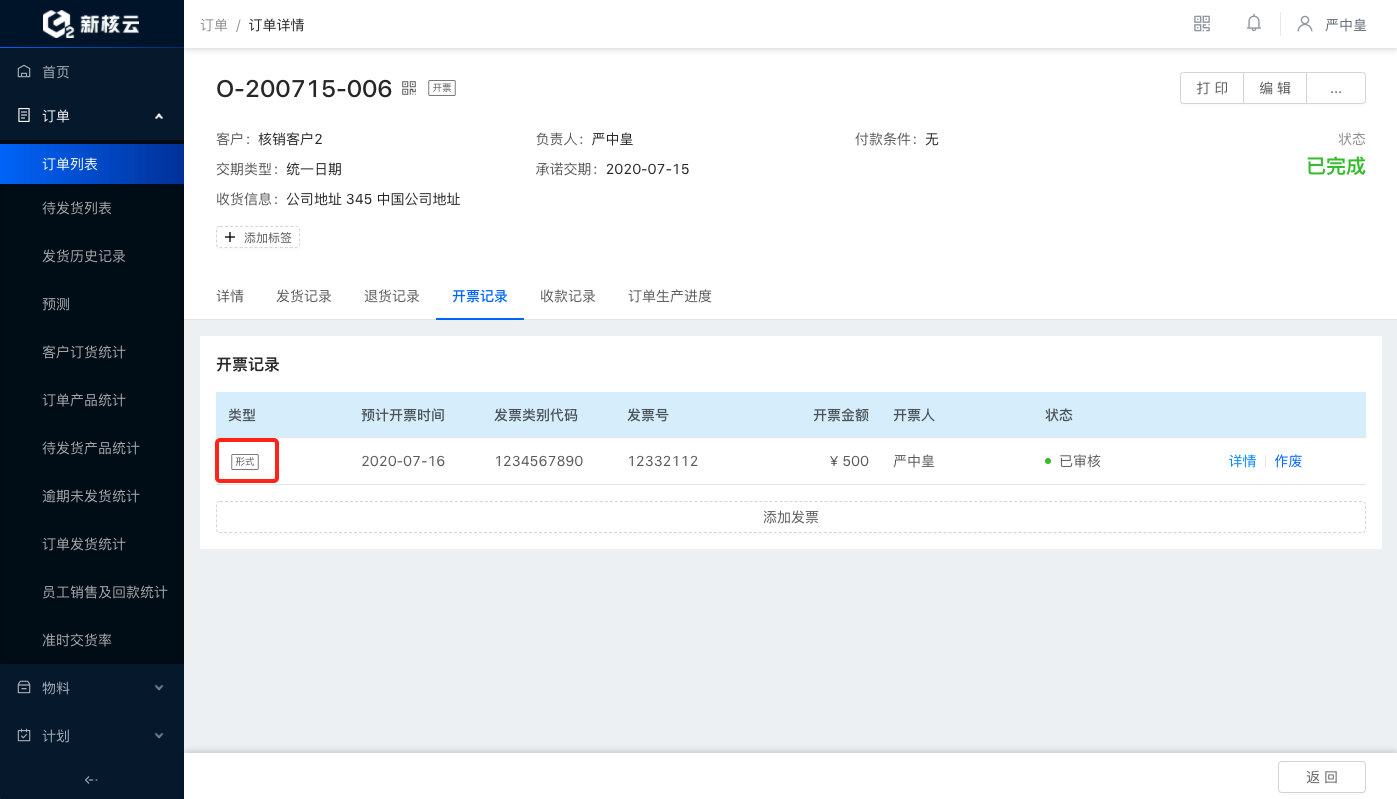The width and height of the screenshot is (1397, 799).
Task: Show QR code beside order number O-200715-006
Action: pos(409,88)
